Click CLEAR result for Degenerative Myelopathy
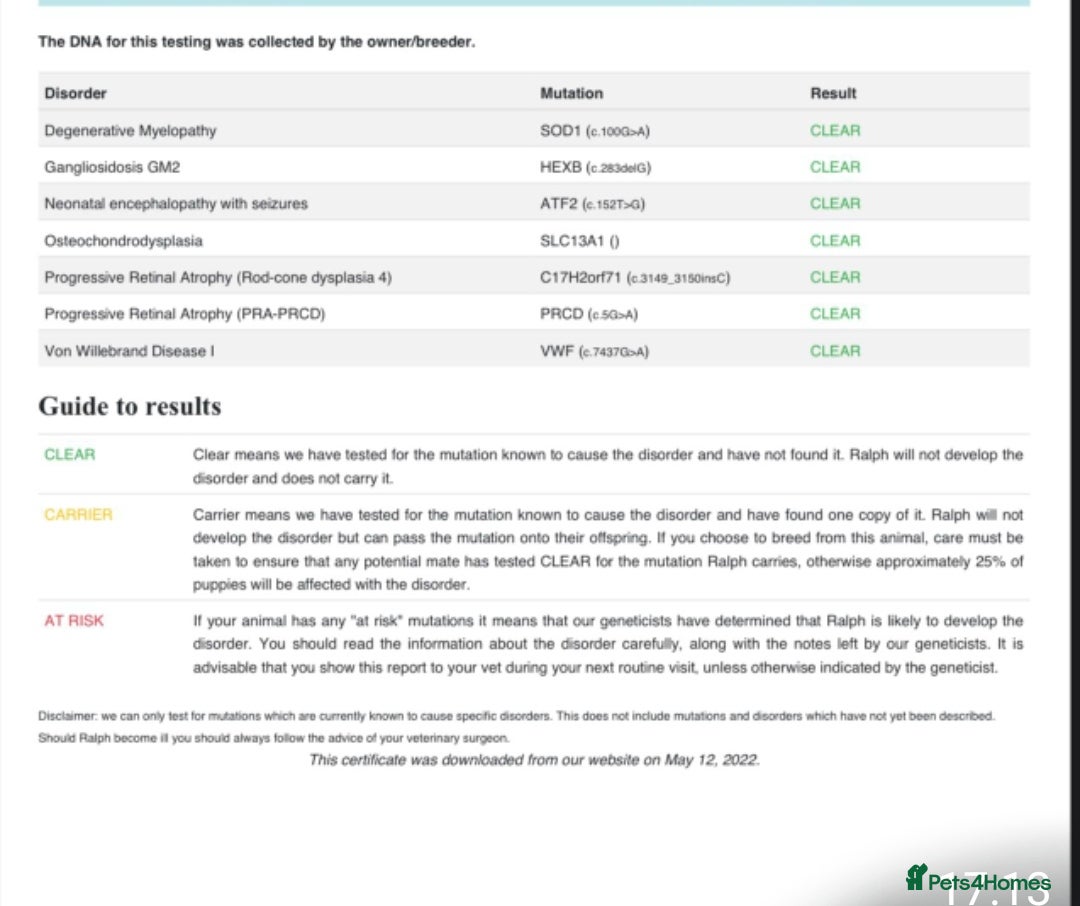Image resolution: width=1080 pixels, height=906 pixels. click(x=835, y=130)
